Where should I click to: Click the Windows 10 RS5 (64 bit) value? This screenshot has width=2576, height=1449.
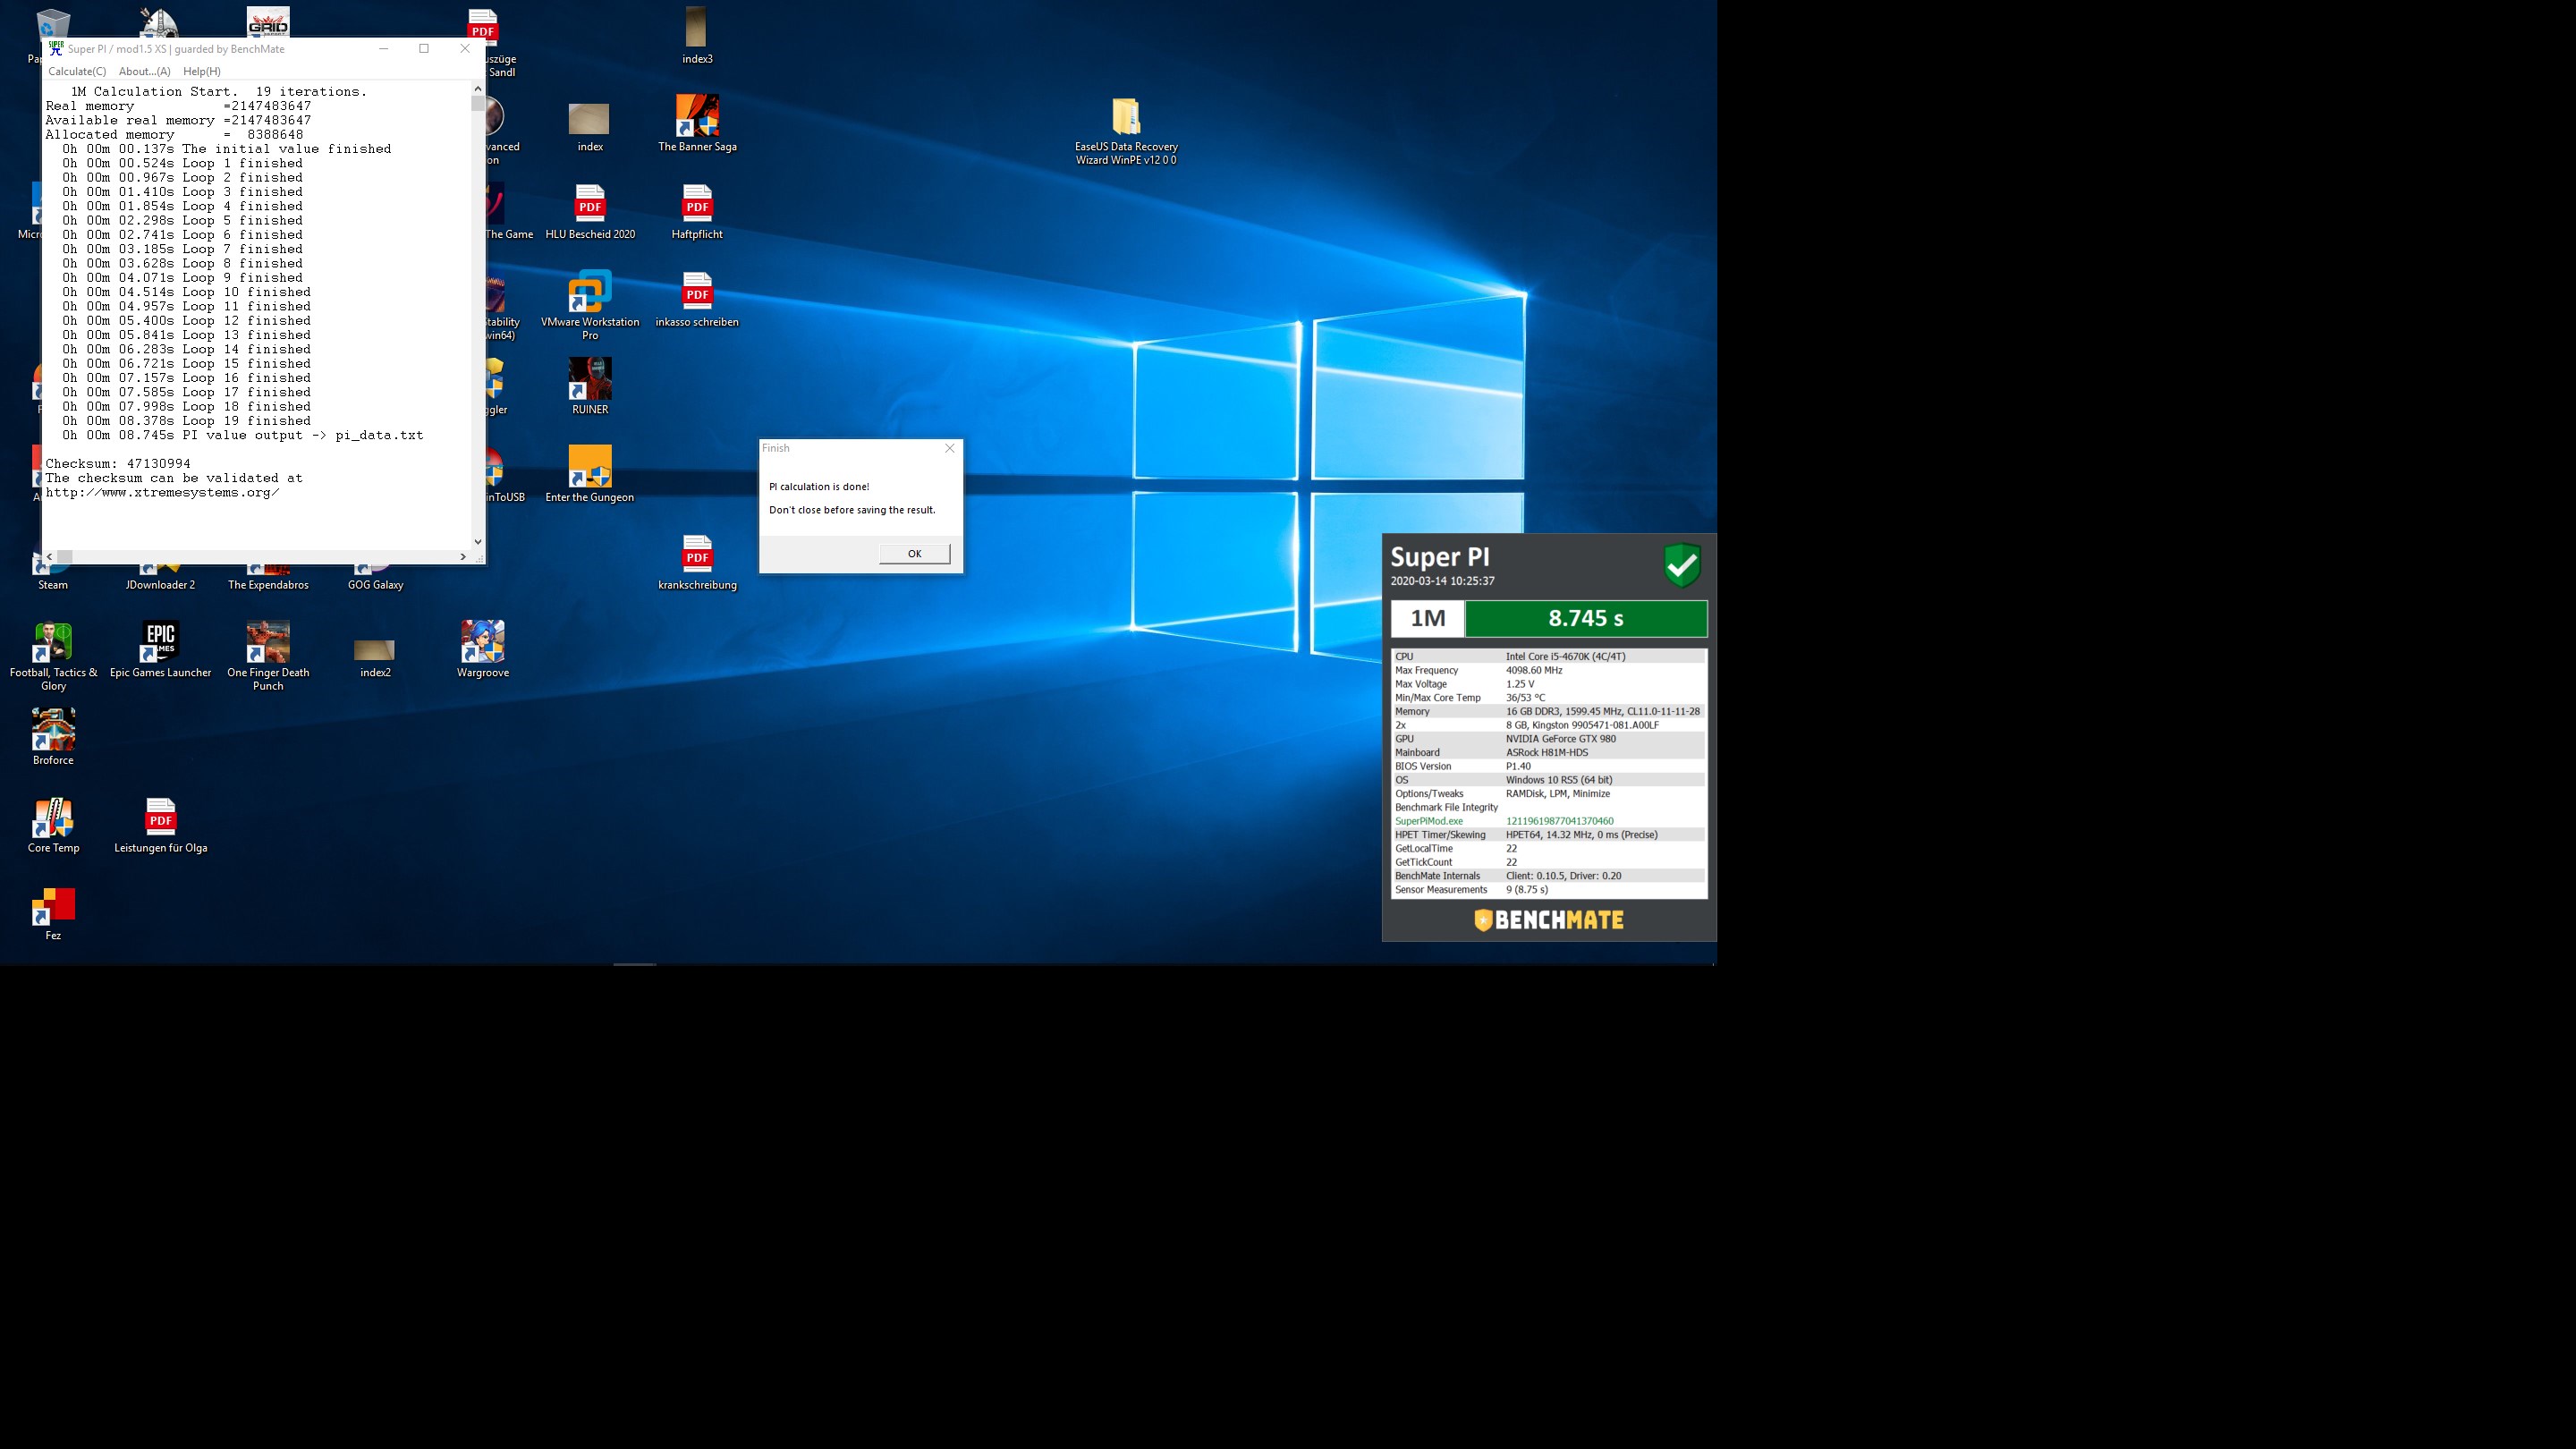click(x=1559, y=780)
